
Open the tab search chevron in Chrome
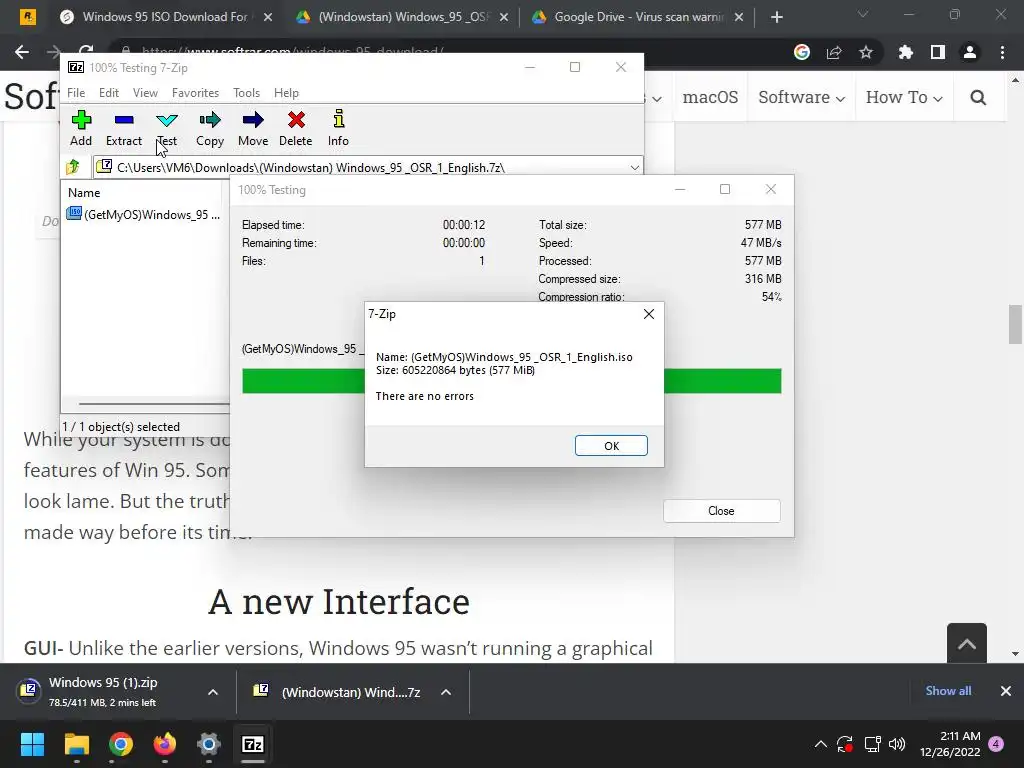point(863,14)
